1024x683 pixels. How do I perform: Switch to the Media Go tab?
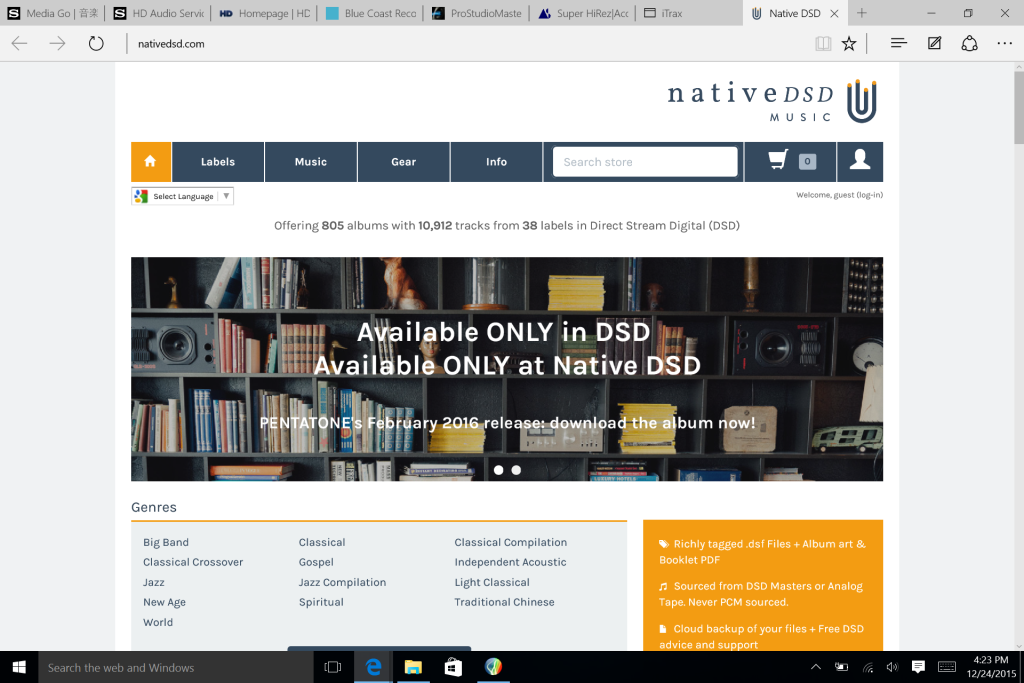(52, 13)
